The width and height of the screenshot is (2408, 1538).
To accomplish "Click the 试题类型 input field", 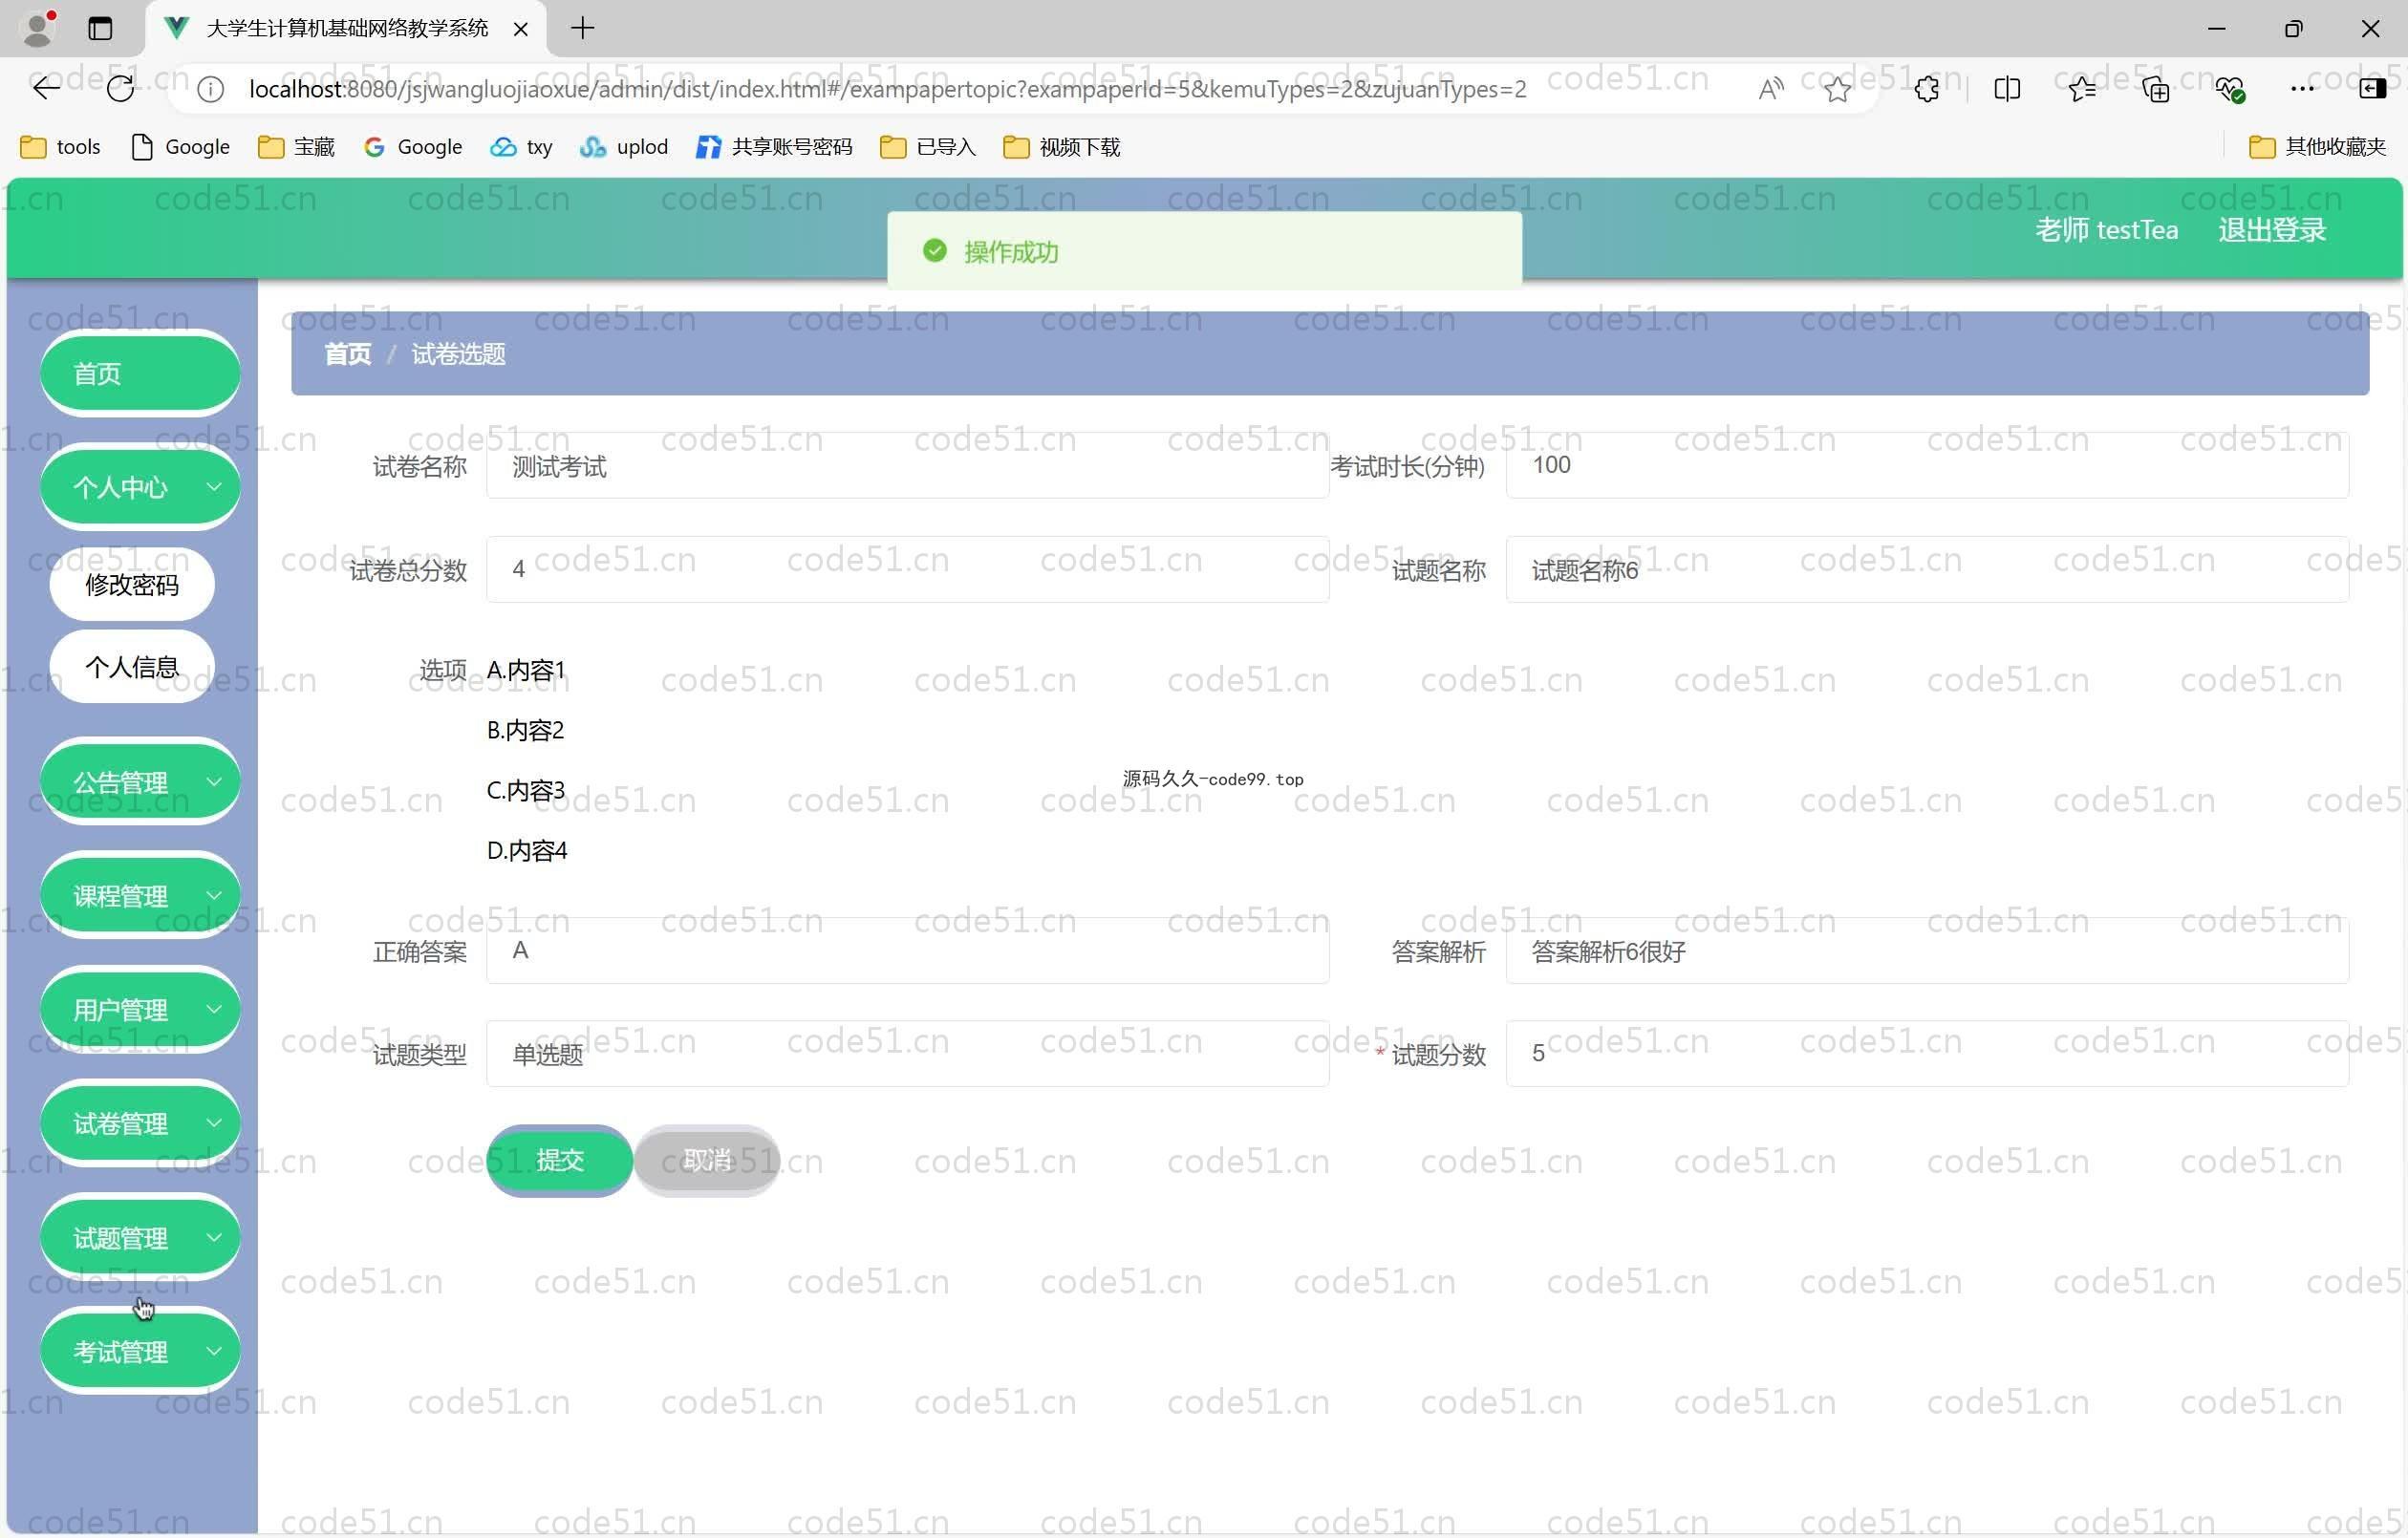I will point(907,1054).
